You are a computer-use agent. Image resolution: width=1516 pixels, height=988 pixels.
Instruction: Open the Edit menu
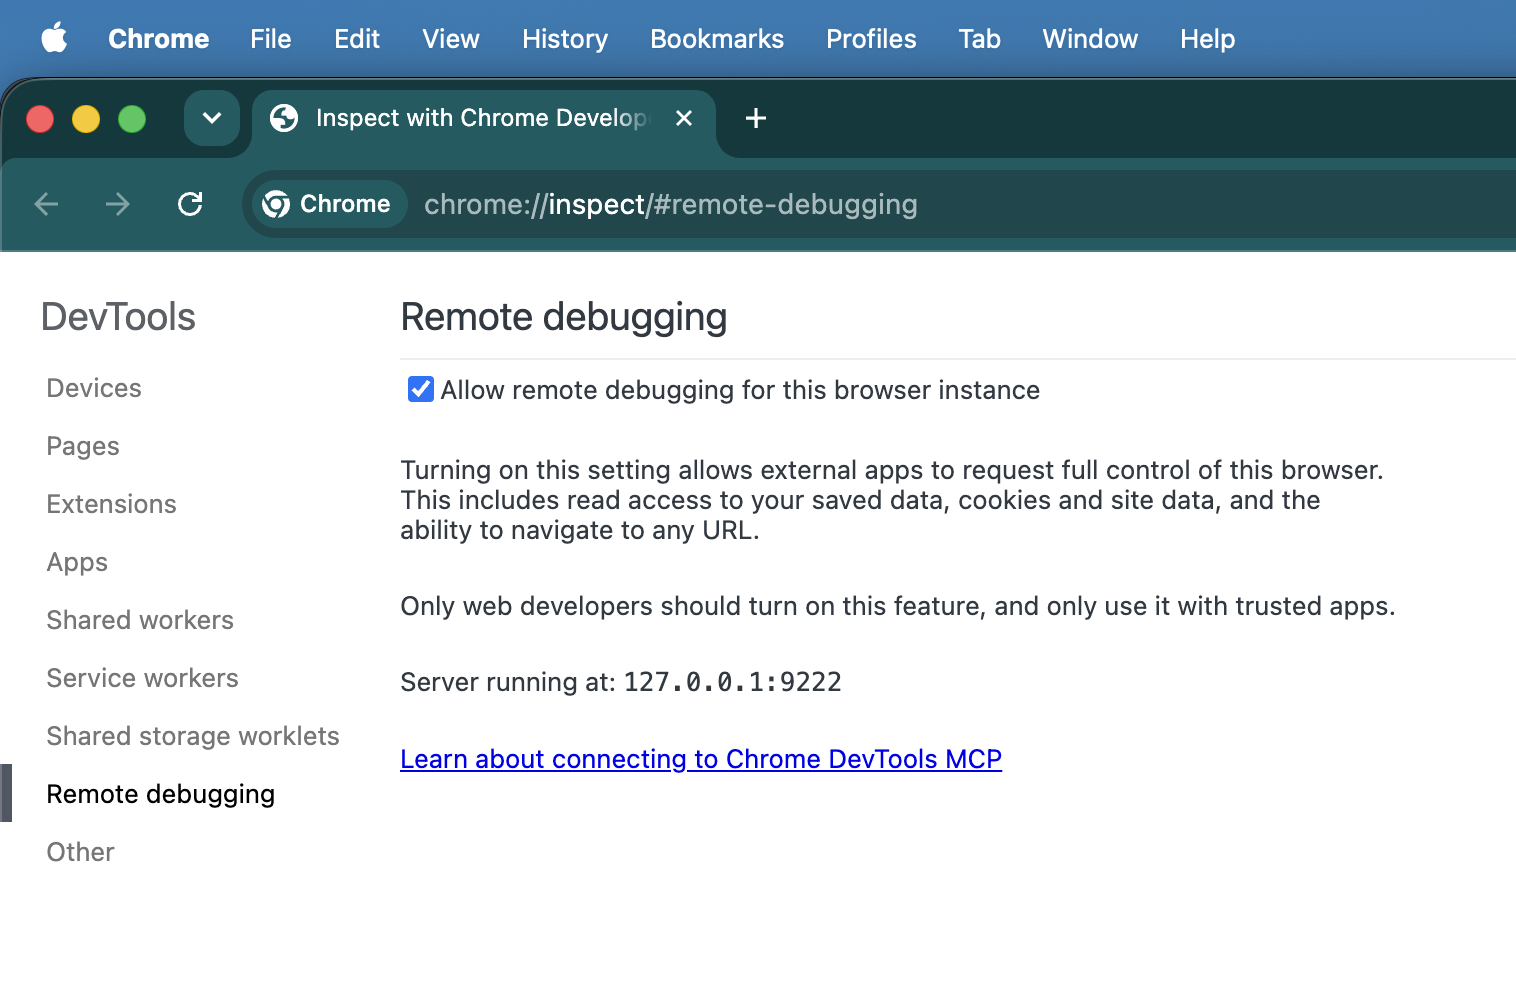(x=357, y=39)
